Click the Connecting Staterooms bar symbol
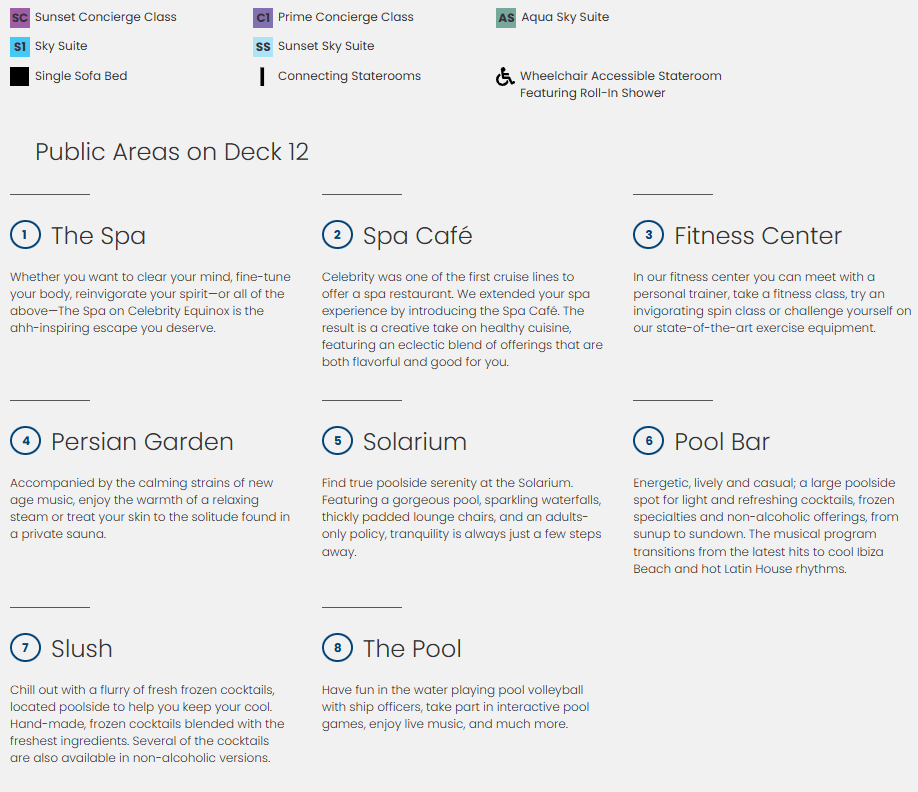Viewport: 918px width, 792px height. [x=262, y=76]
